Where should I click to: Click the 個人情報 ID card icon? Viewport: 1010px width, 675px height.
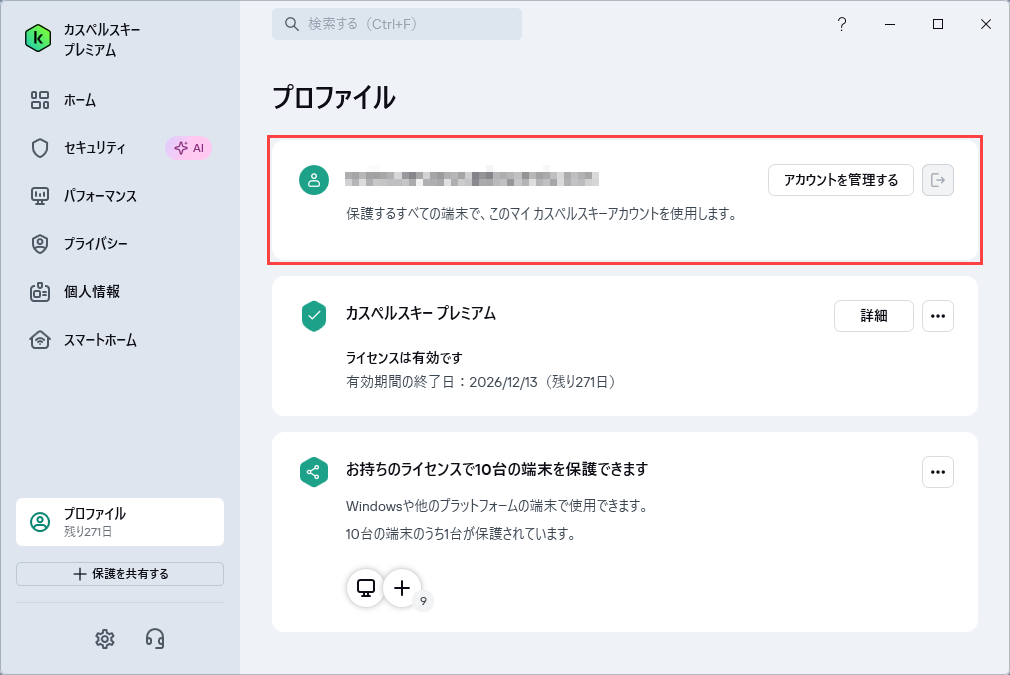point(40,292)
